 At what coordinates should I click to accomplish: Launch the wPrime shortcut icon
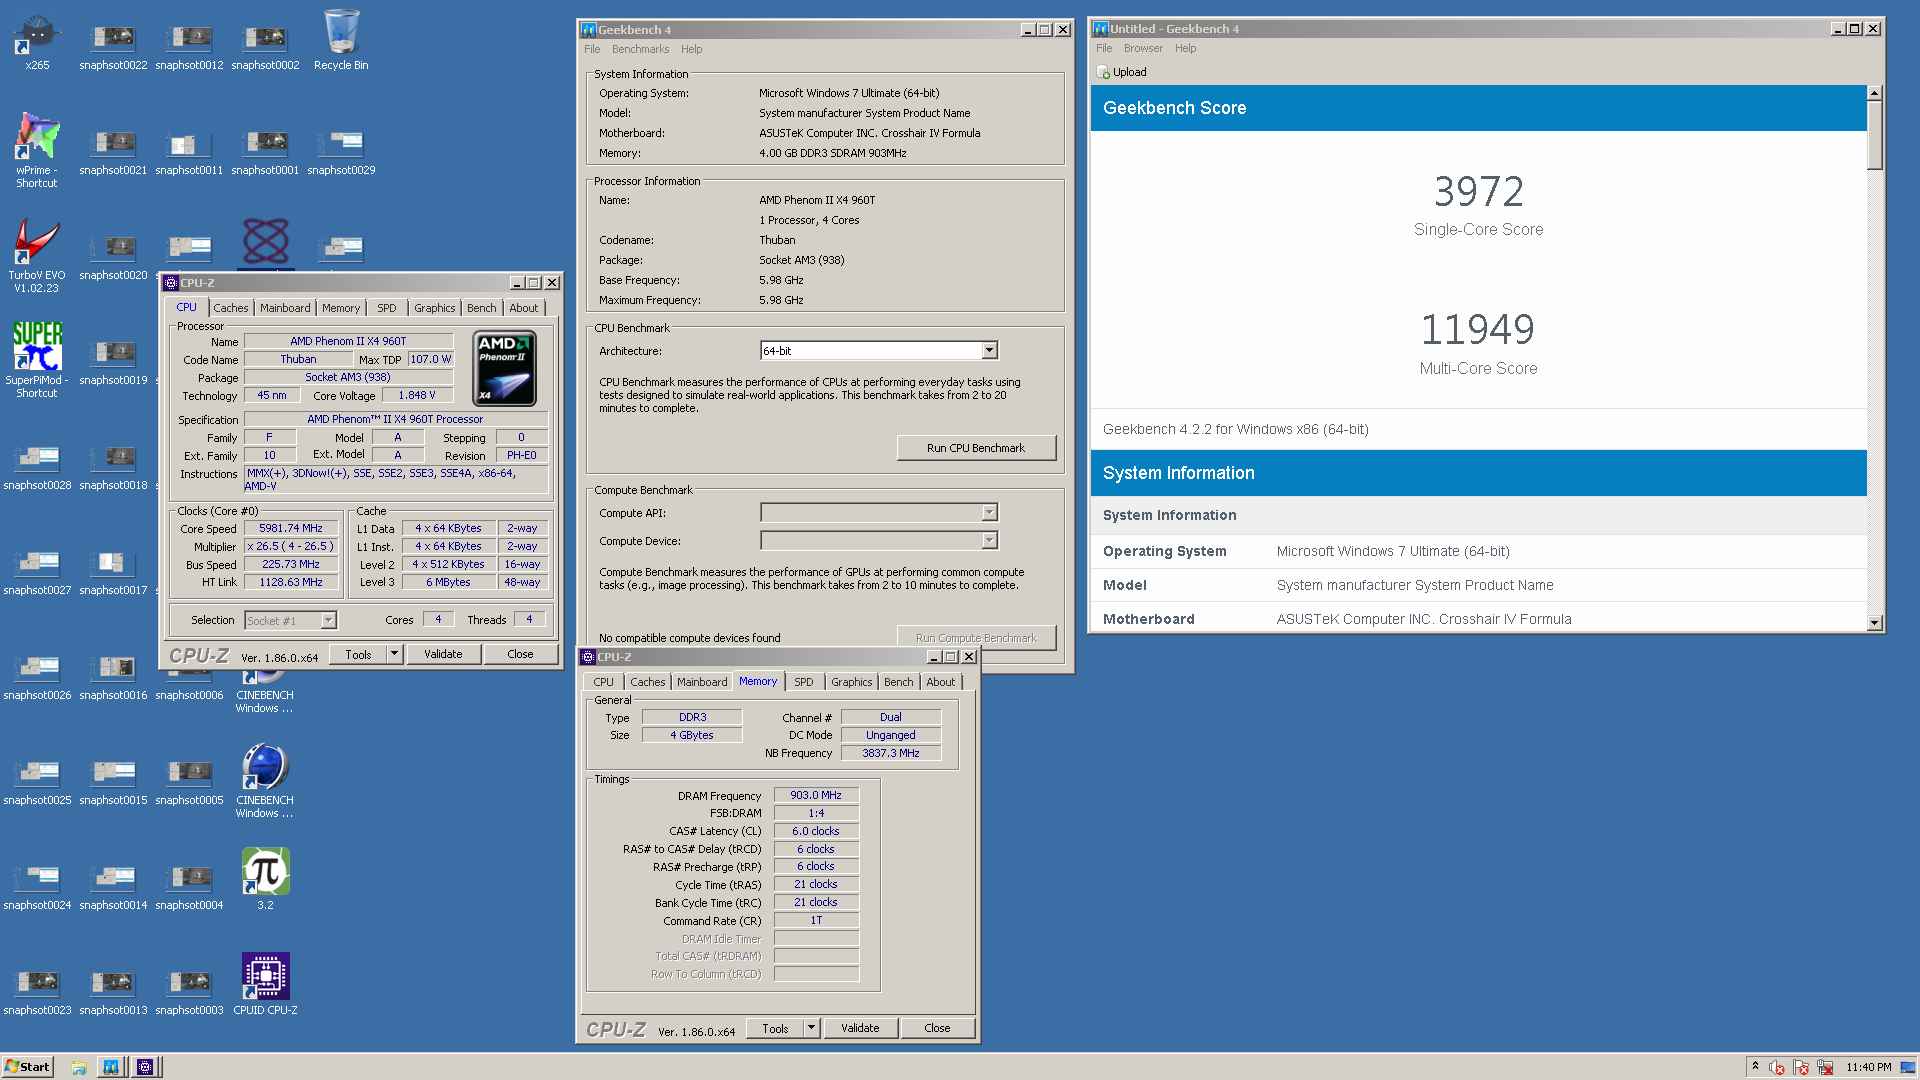(x=37, y=150)
